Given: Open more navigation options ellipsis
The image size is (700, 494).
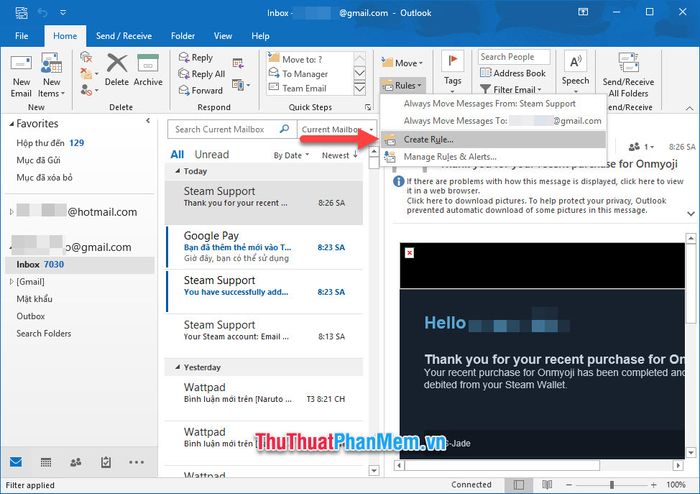Looking at the screenshot, I should (x=136, y=462).
